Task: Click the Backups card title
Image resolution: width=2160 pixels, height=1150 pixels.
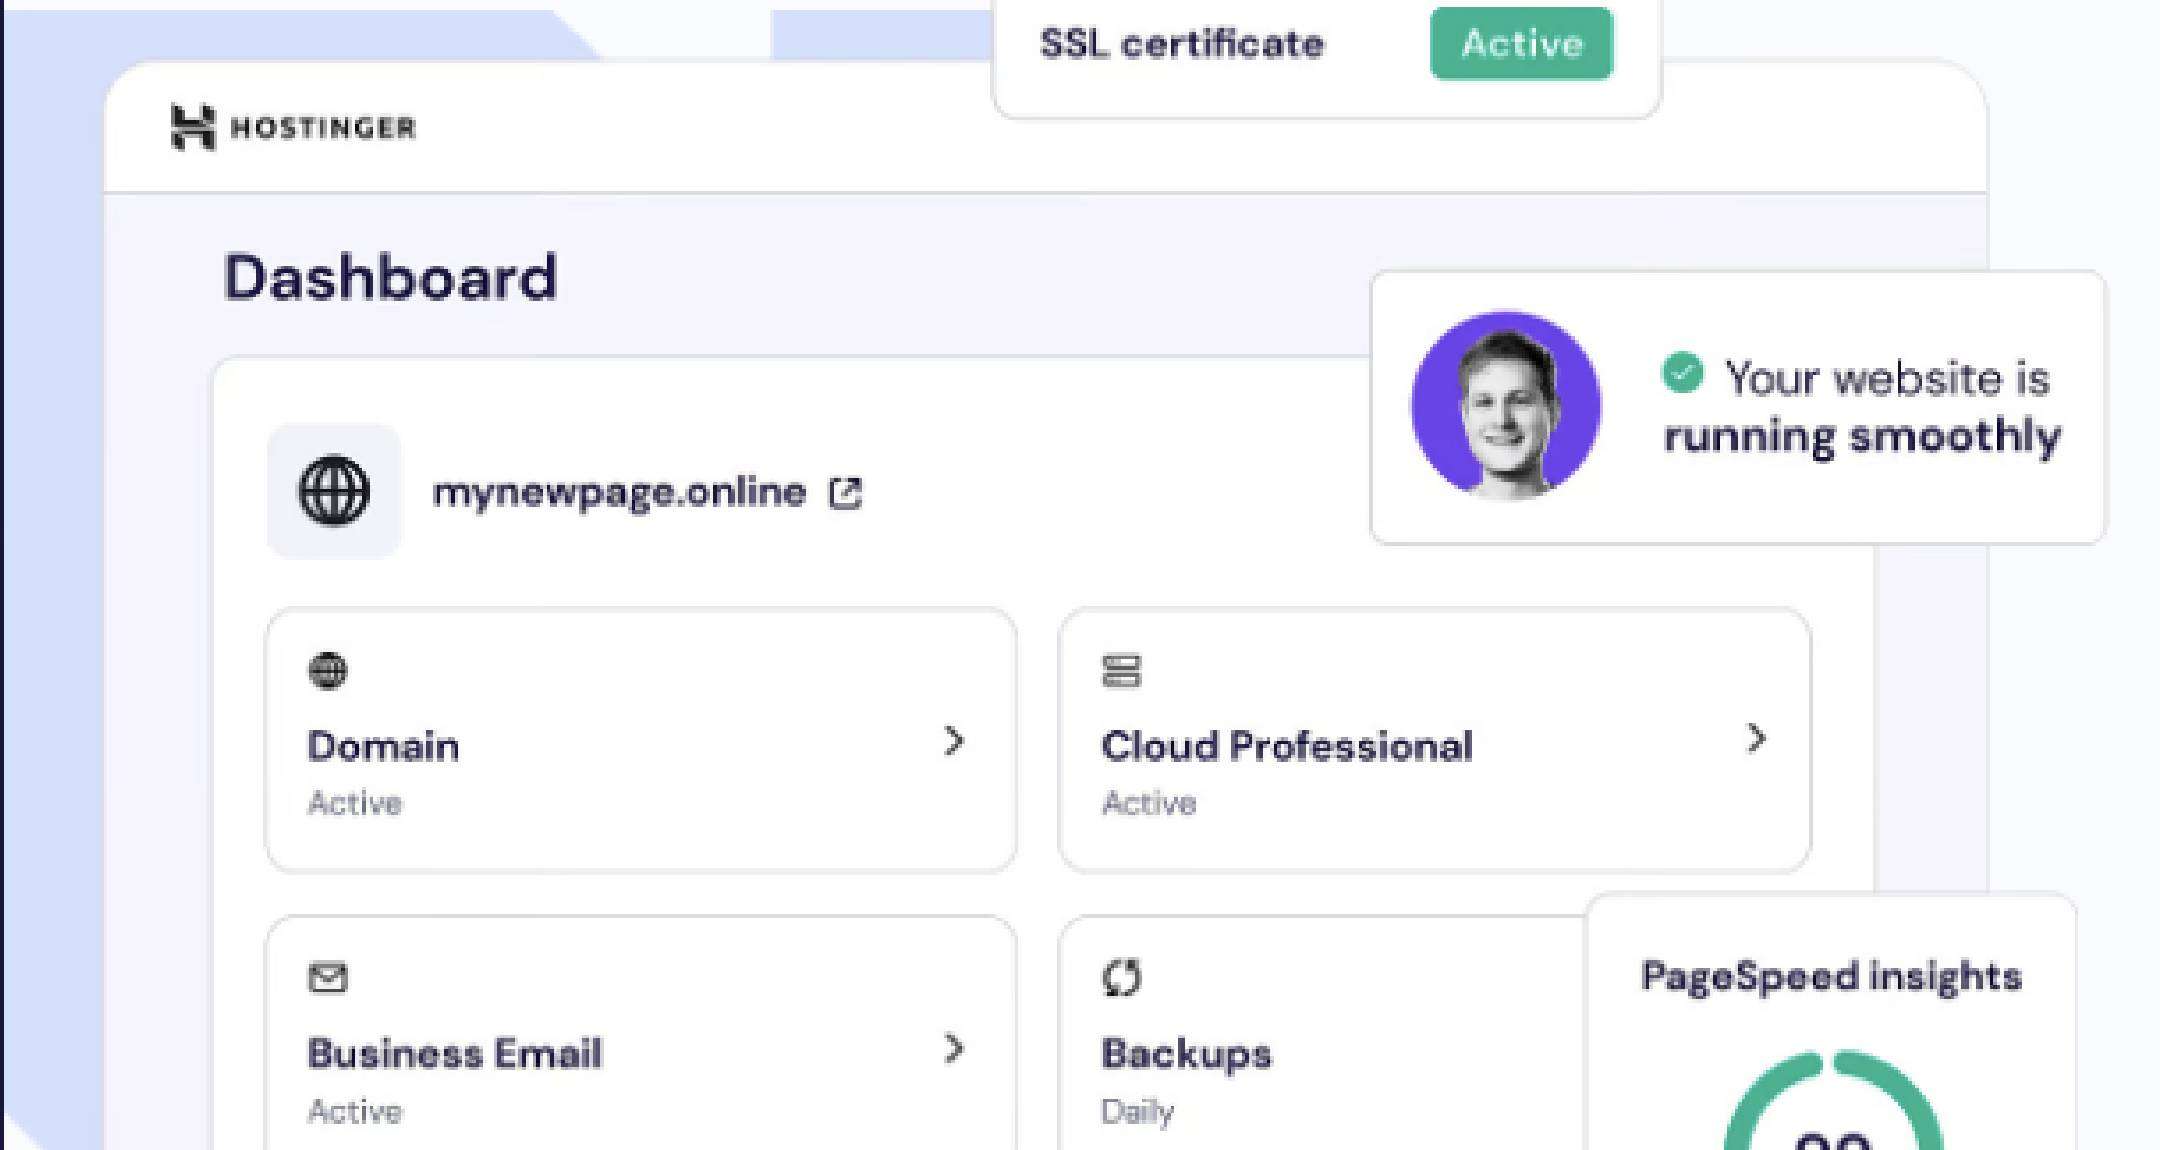Action: 1186,1053
